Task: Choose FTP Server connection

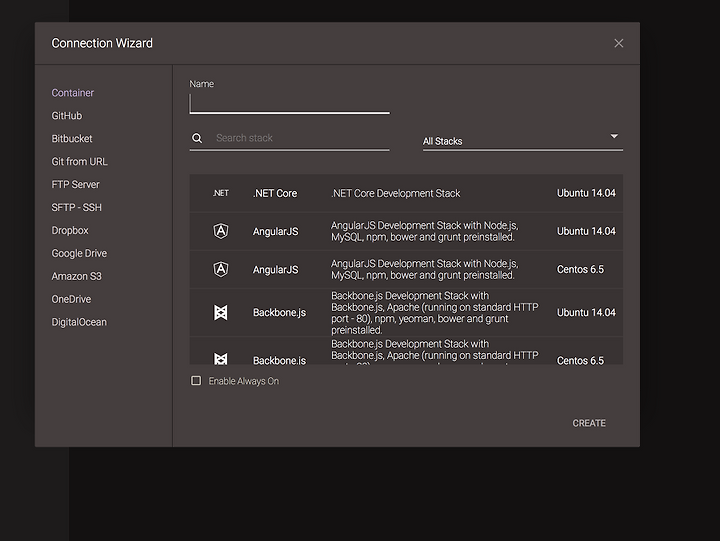Action: coord(75,185)
